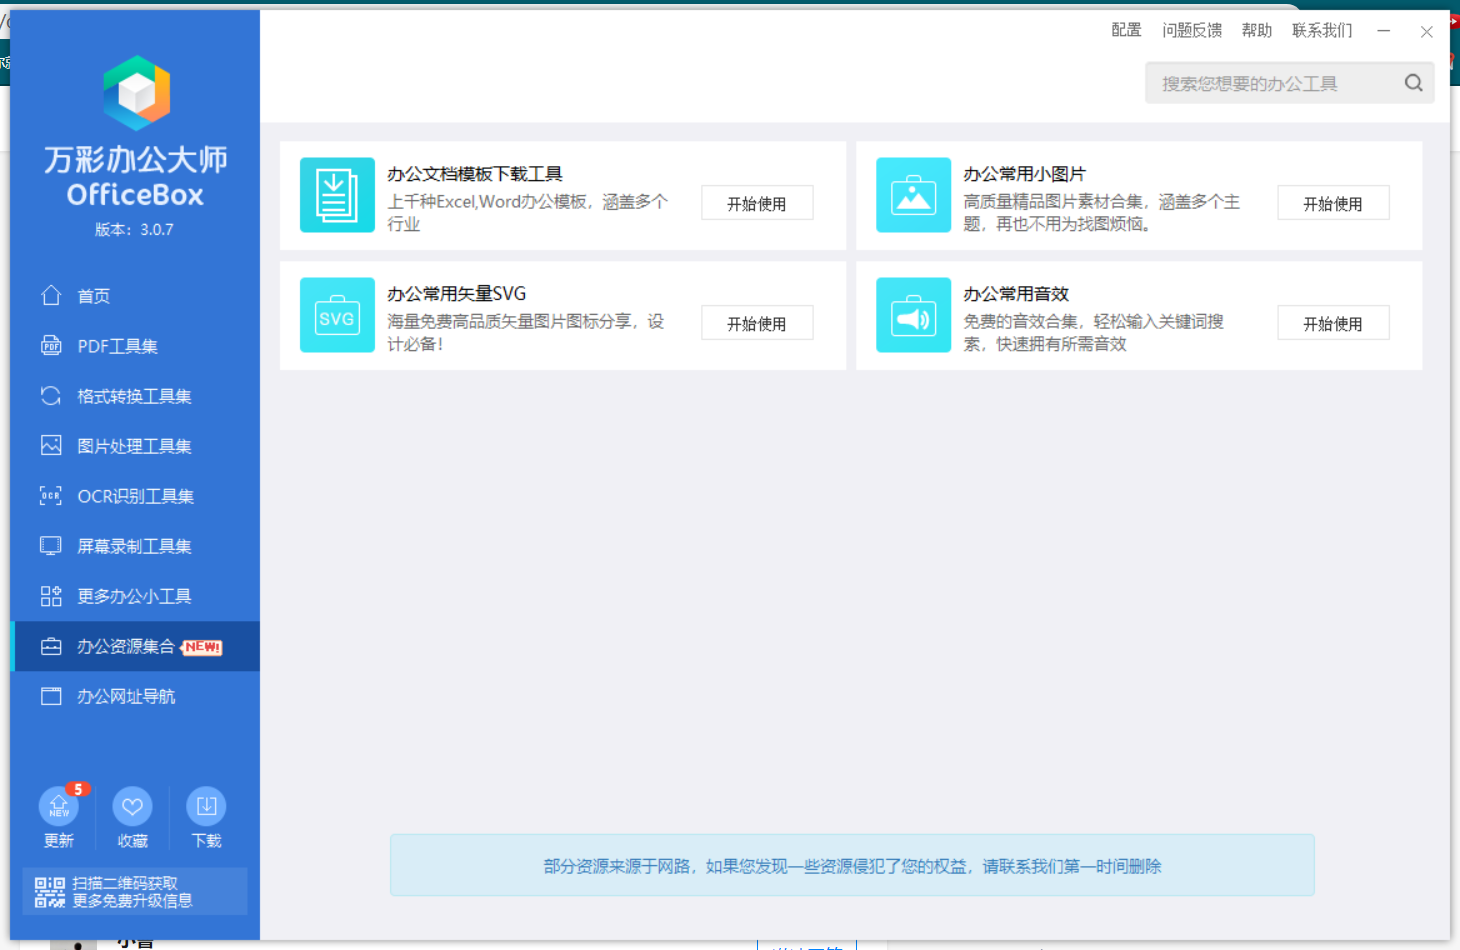The image size is (1460, 950).
Task: Click the OCR icon beside OCR识别工具集
Action: tap(51, 495)
